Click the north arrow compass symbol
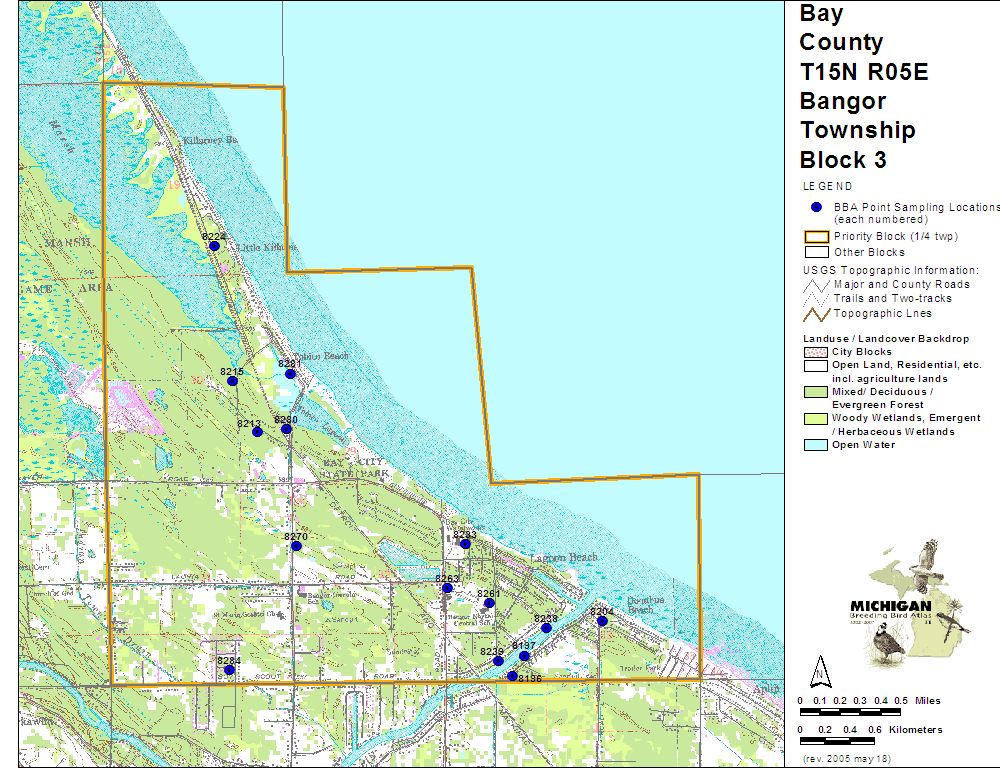Image resolution: width=1000 pixels, height=768 pixels. (x=819, y=669)
